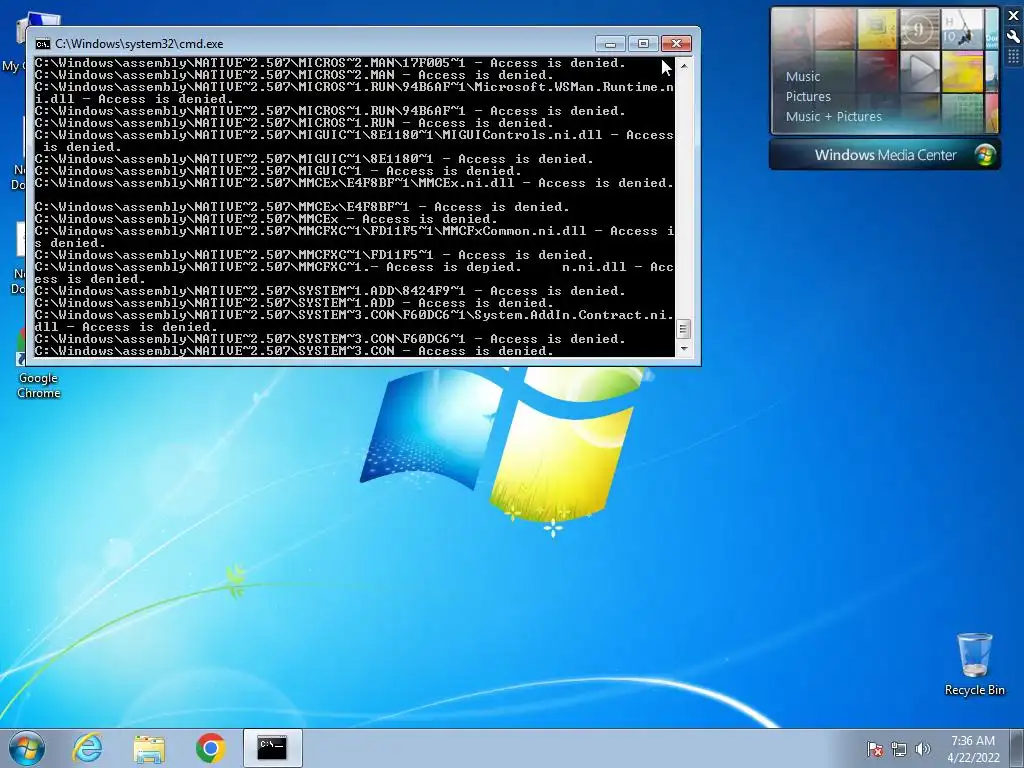Click the climber album thumbnail
This screenshot has height=768, width=1024.
point(963,29)
